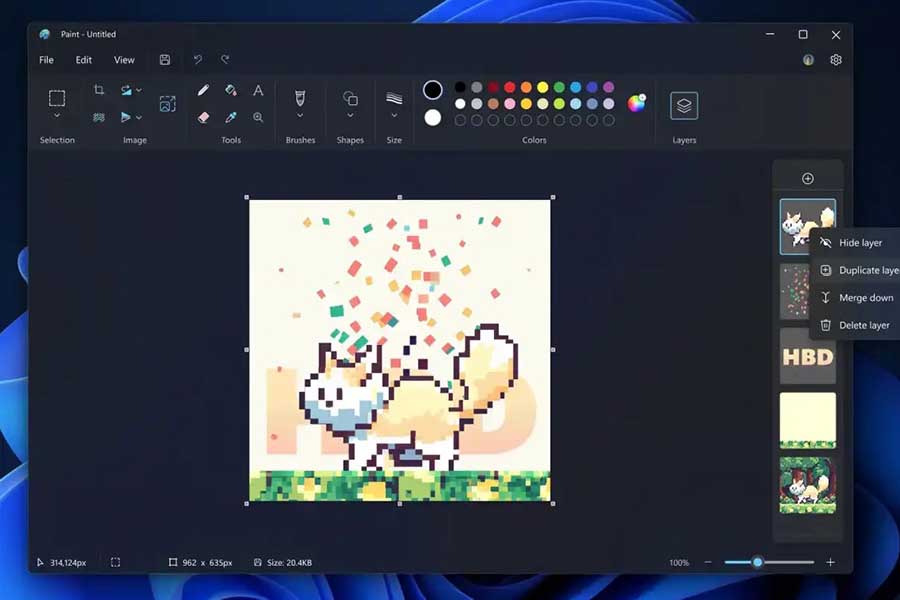Select the Fill bucket tool
900x600 pixels.
(231, 90)
